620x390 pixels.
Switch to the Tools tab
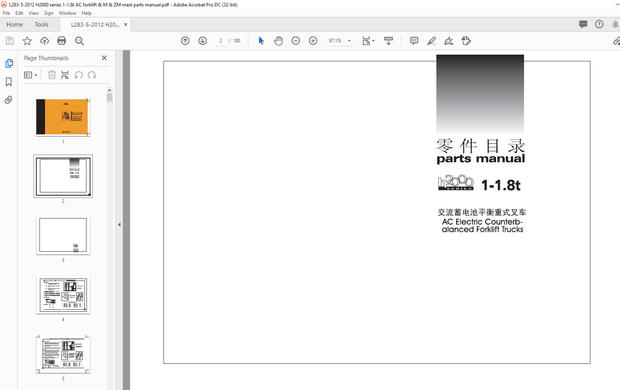(42, 25)
